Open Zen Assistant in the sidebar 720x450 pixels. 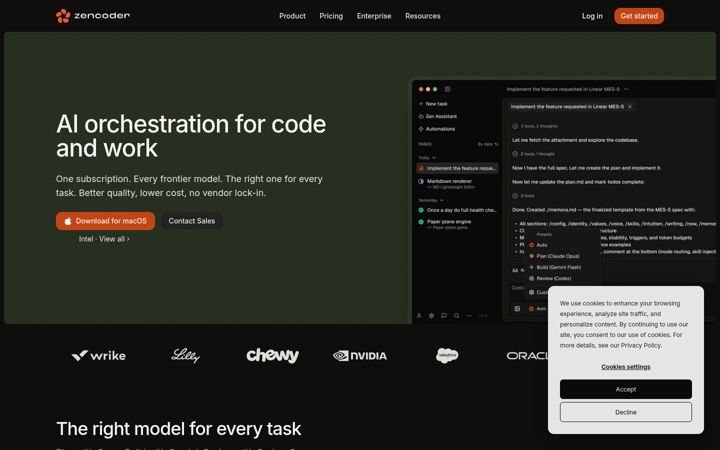[438, 116]
